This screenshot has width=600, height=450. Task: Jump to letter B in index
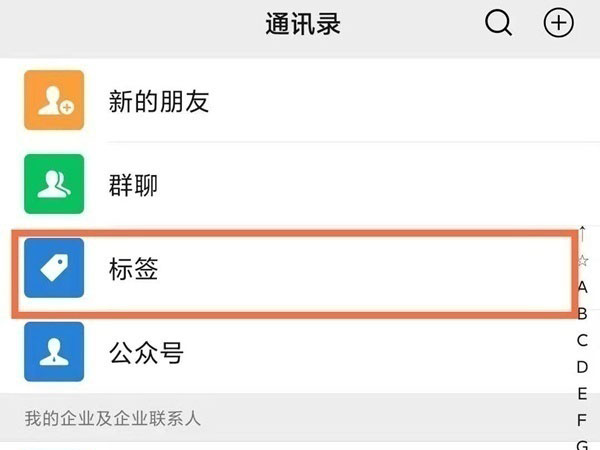click(x=582, y=314)
